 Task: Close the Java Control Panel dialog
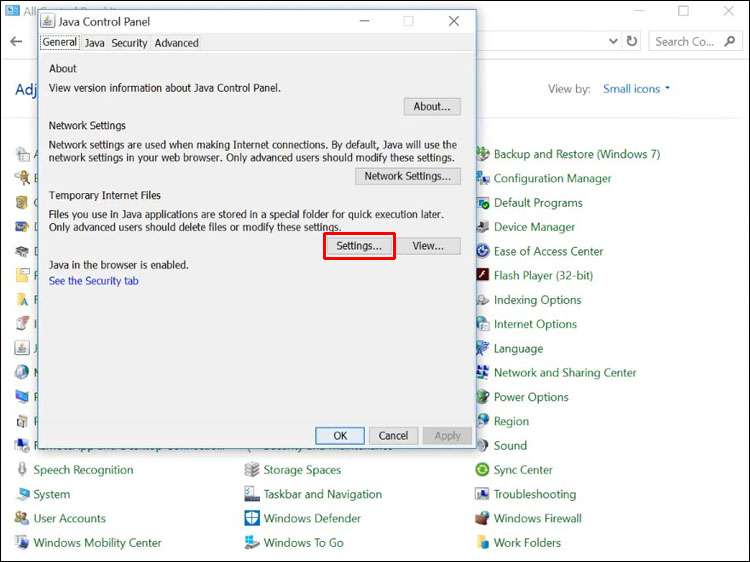click(454, 21)
